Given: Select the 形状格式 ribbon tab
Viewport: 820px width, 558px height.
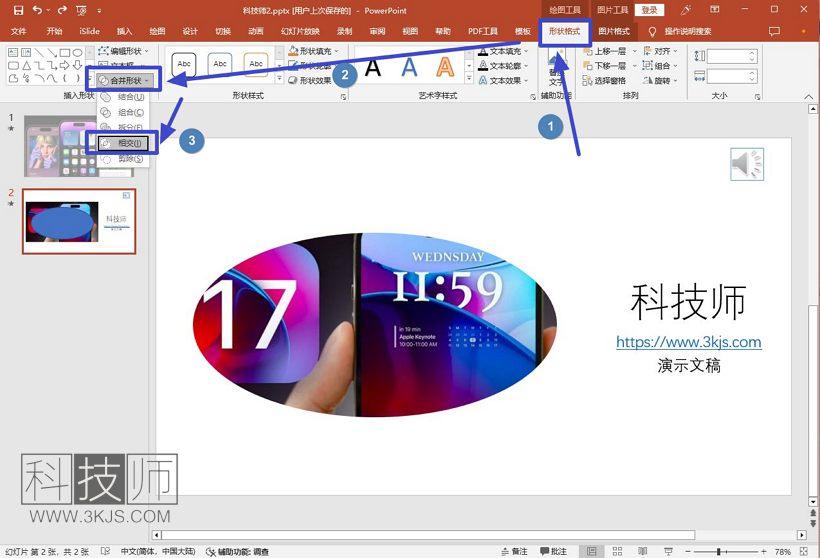Looking at the screenshot, I should coord(565,31).
